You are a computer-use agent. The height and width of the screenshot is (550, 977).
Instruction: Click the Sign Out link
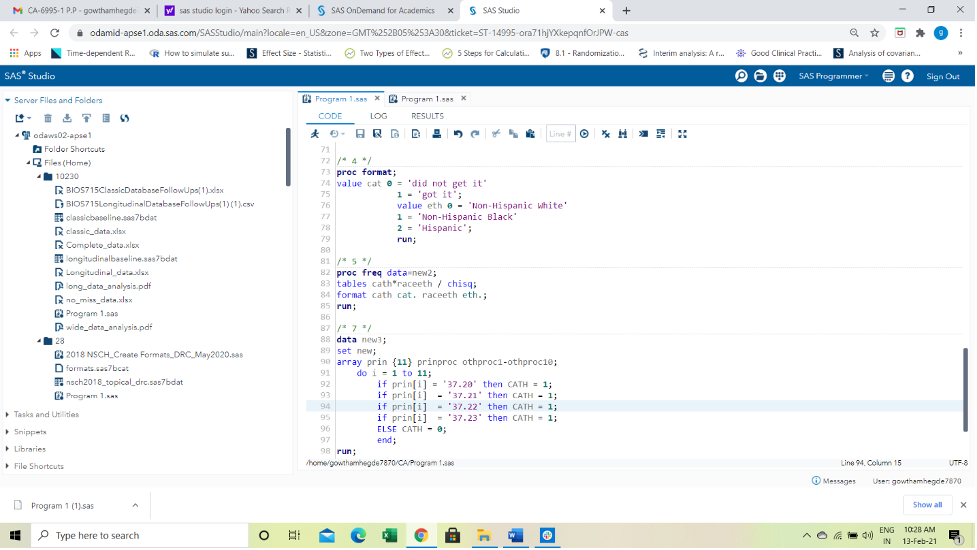942,76
